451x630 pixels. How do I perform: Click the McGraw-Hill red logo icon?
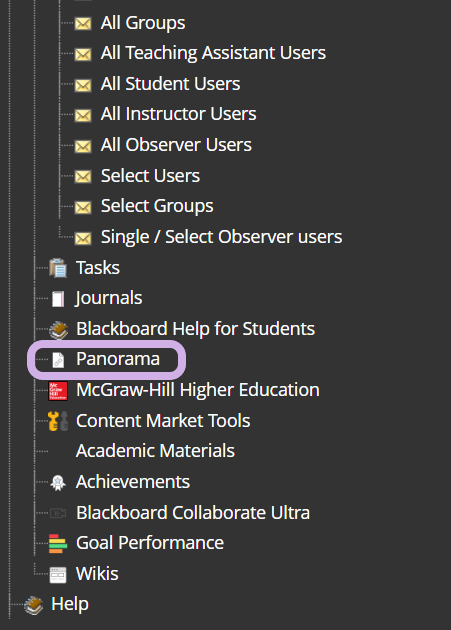click(x=58, y=391)
